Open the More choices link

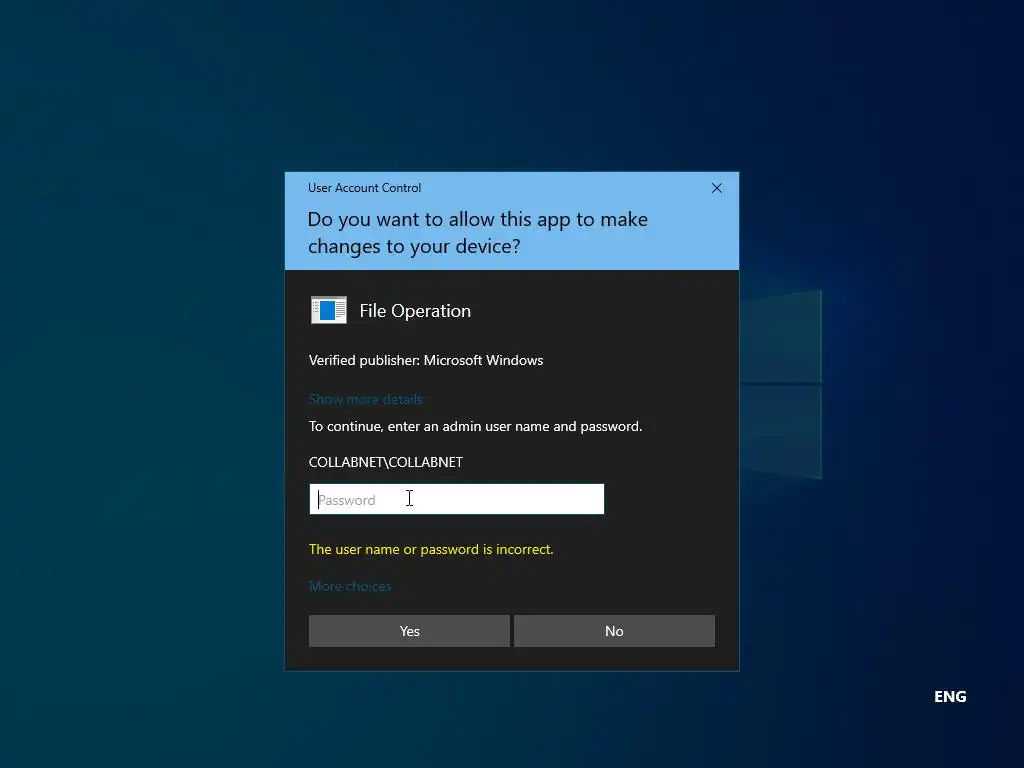click(x=350, y=586)
